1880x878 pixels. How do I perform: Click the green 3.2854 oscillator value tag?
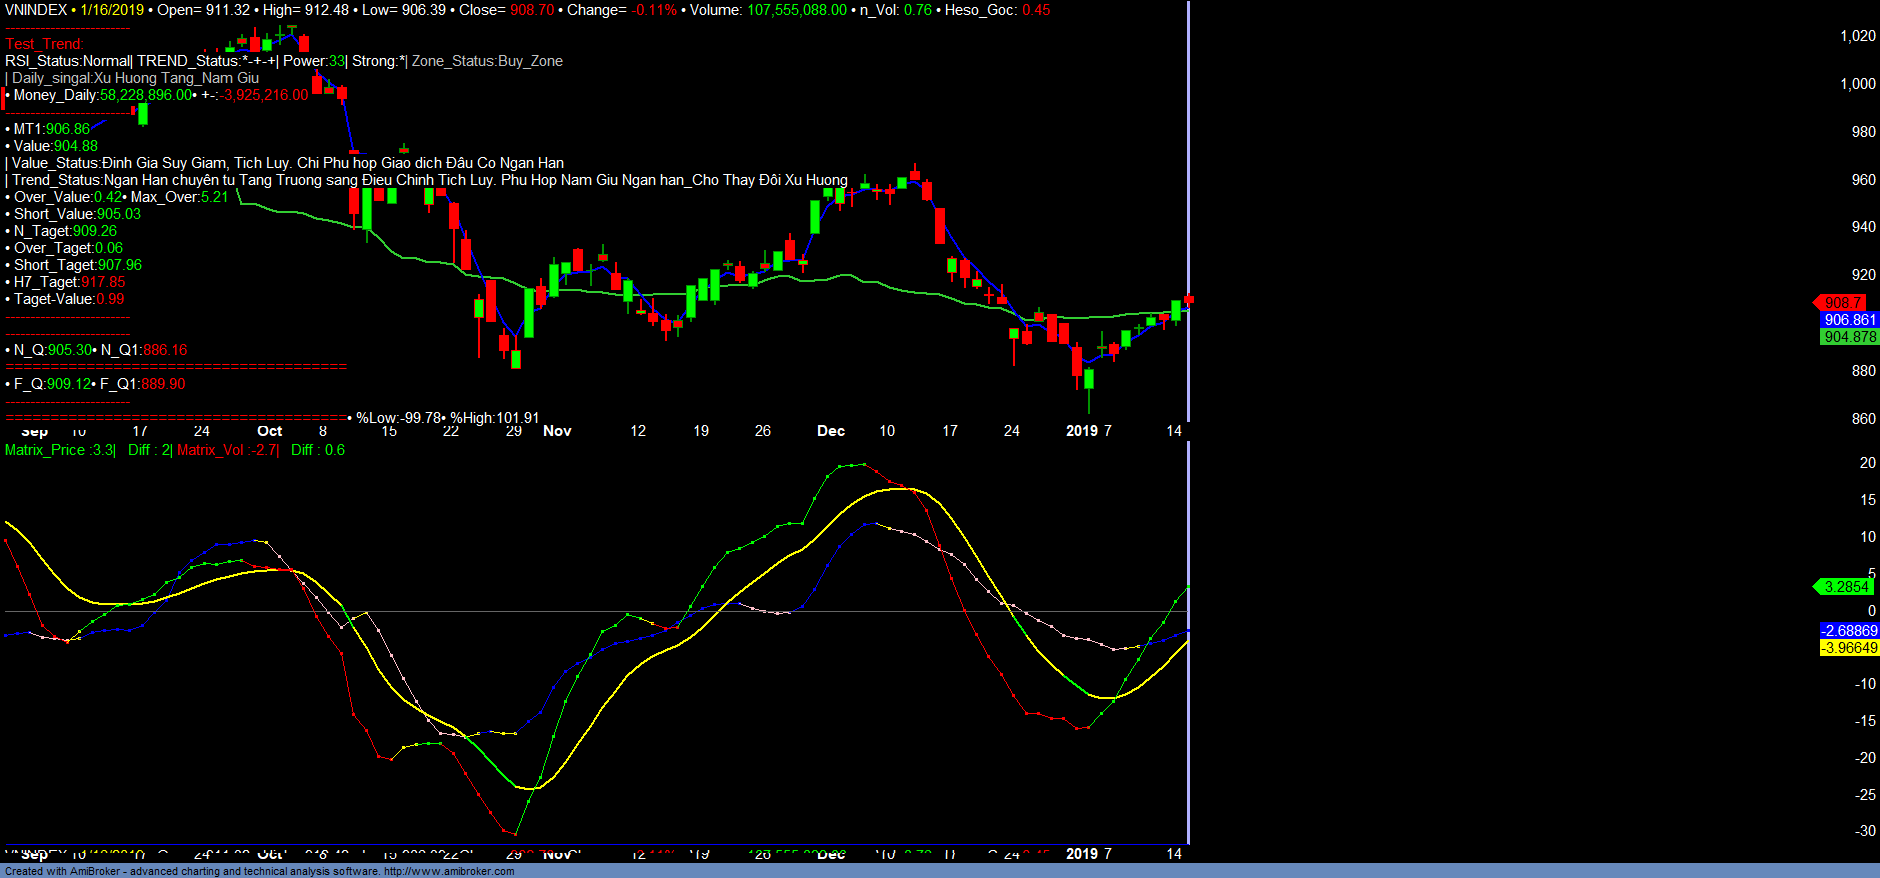[x=1845, y=587]
